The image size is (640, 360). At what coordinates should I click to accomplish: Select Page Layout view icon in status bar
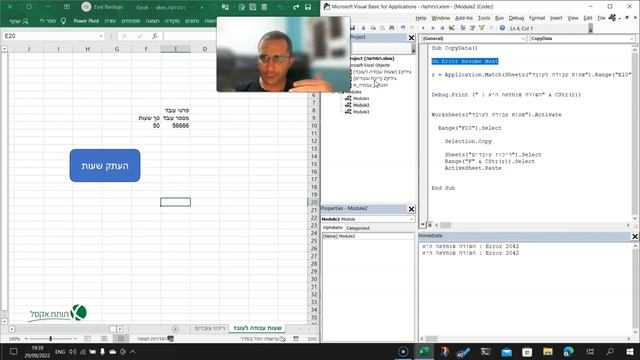tap(104, 338)
